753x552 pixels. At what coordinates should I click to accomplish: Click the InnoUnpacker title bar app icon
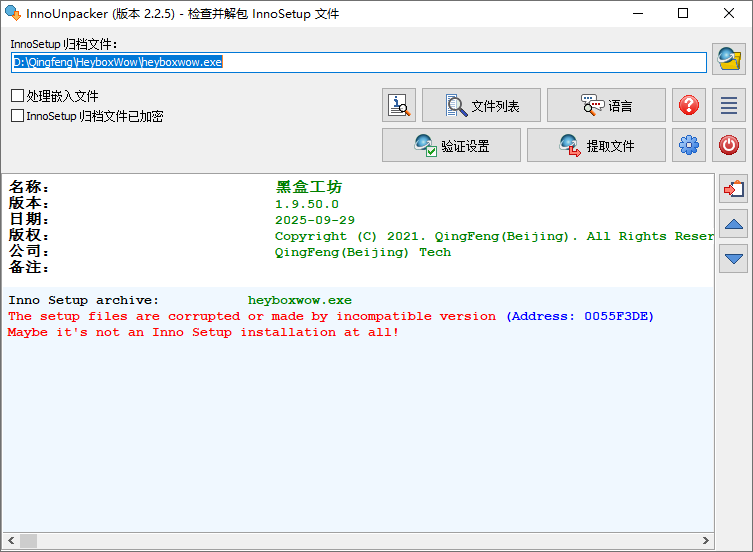coord(13,13)
